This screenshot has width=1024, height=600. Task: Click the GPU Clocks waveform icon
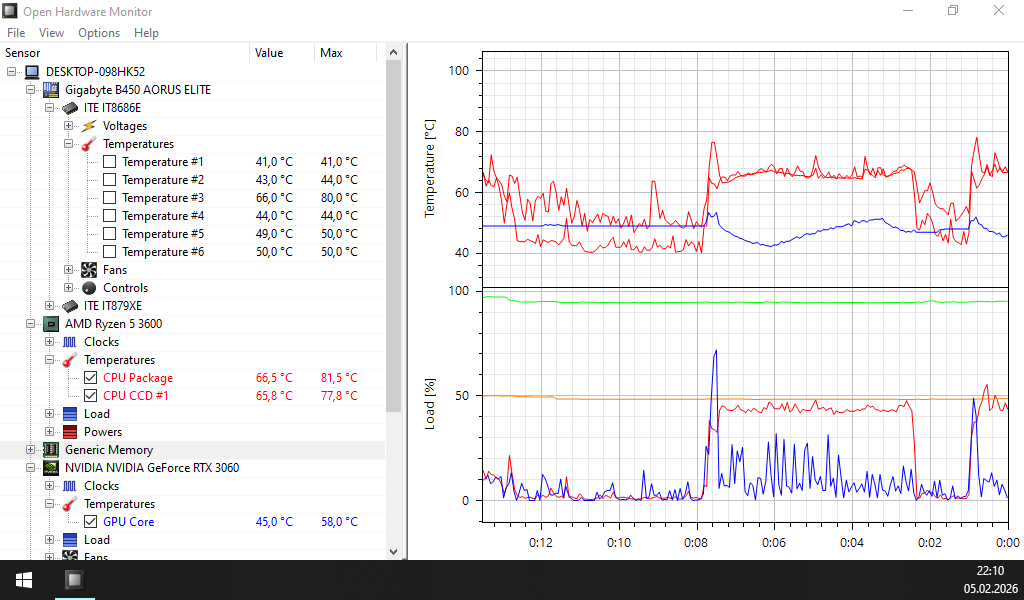pos(70,486)
